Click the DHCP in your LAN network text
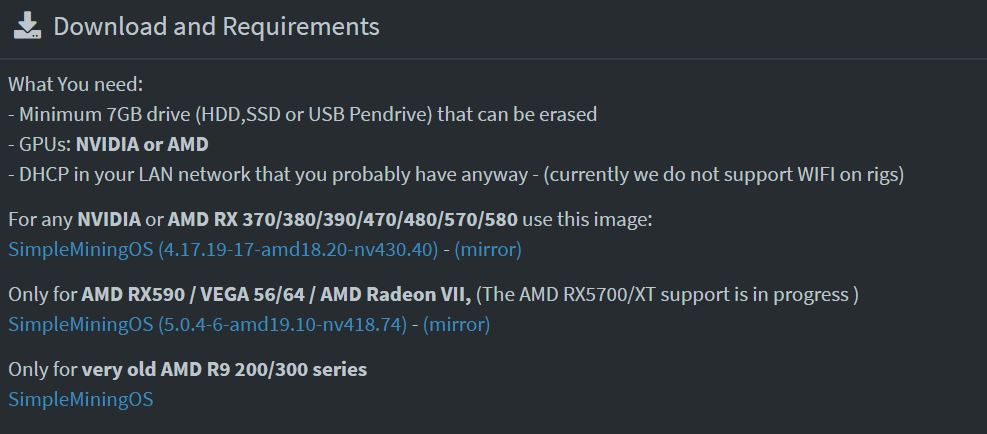 (x=272, y=174)
